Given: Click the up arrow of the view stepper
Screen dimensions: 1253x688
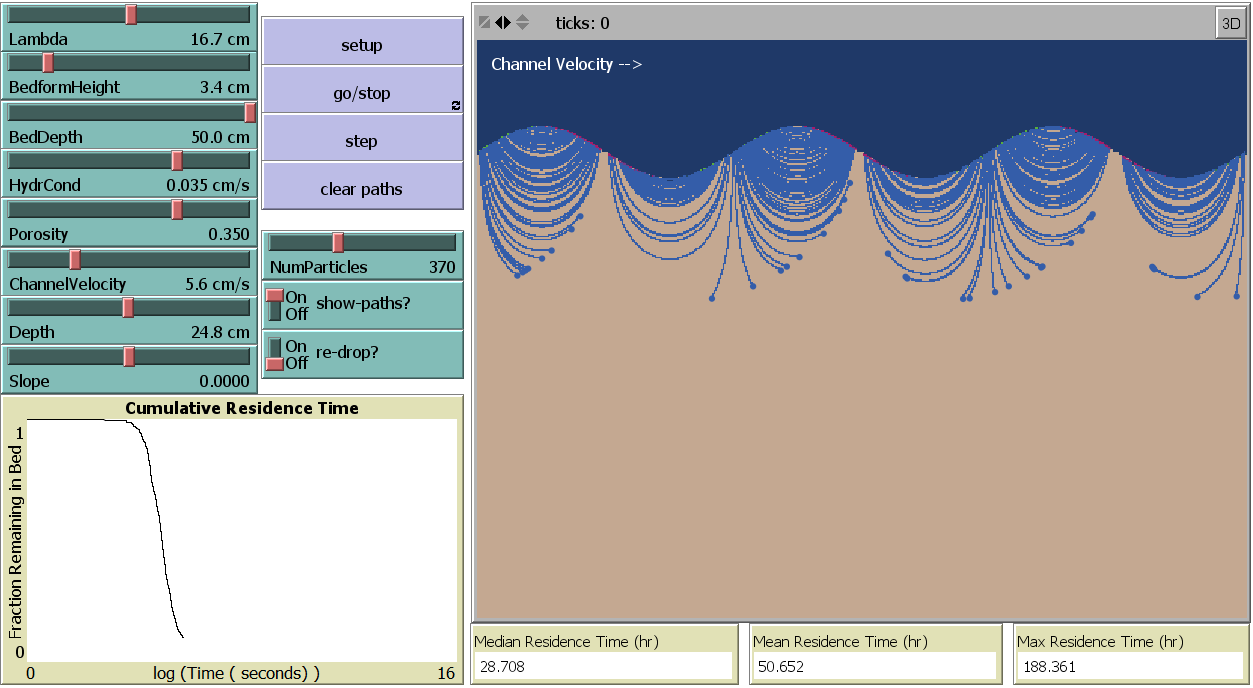Looking at the screenshot, I should point(523,17).
